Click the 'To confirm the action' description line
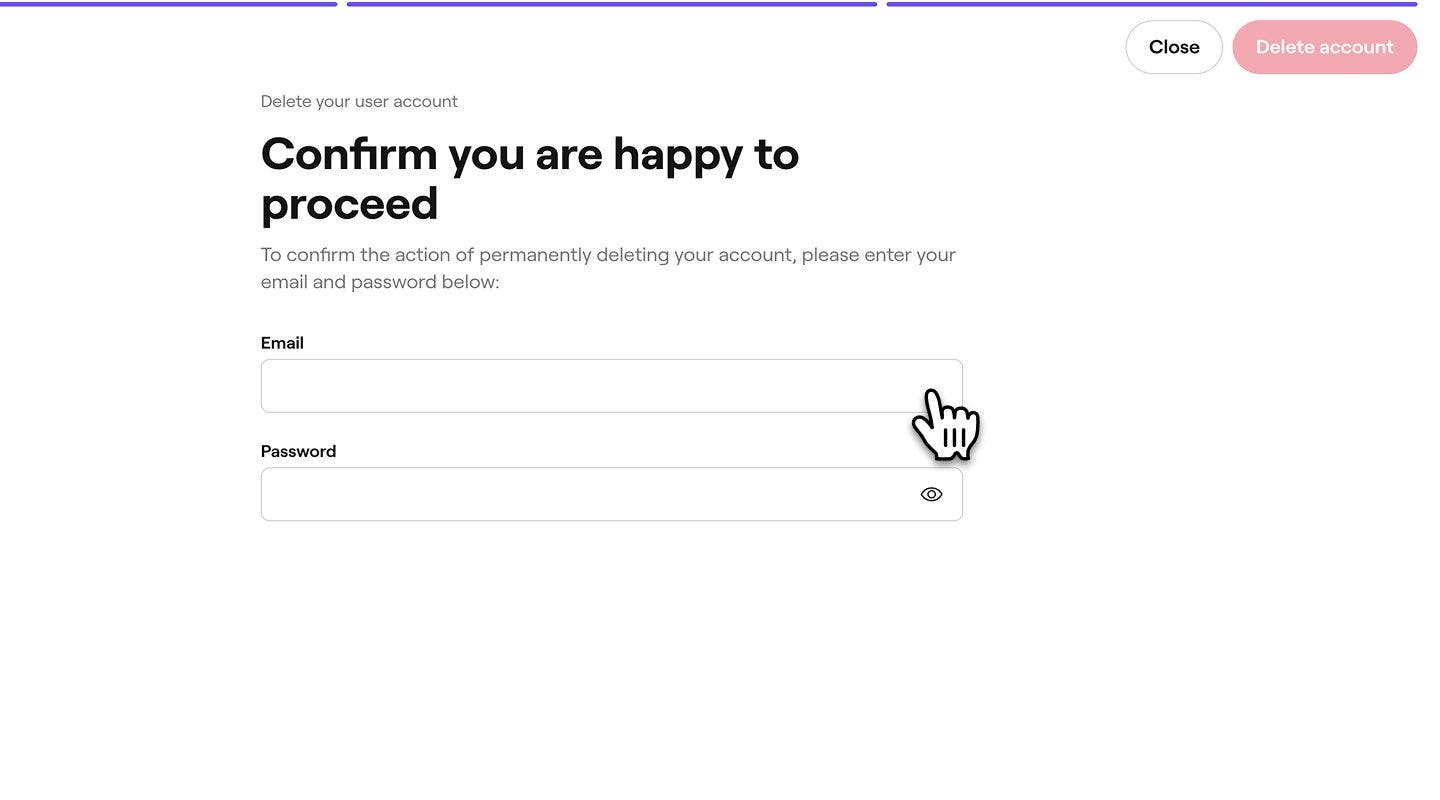Image resolution: width=1440 pixels, height=800 pixels. coord(608,254)
